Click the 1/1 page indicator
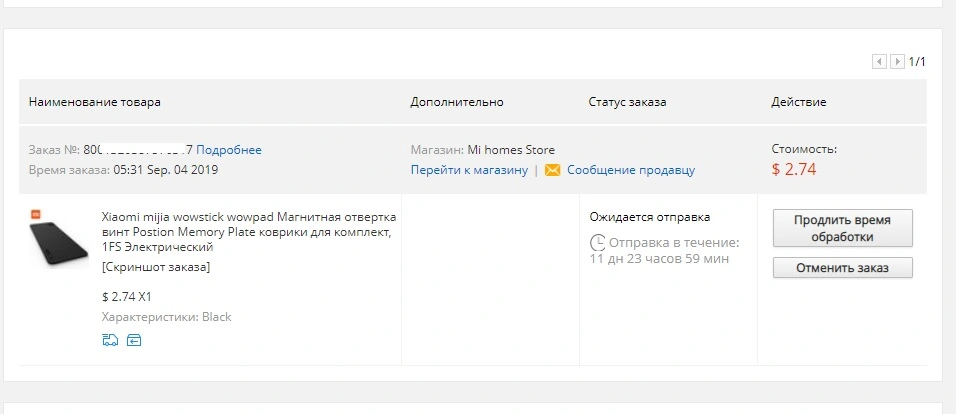Image resolution: width=956 pixels, height=414 pixels. click(917, 62)
